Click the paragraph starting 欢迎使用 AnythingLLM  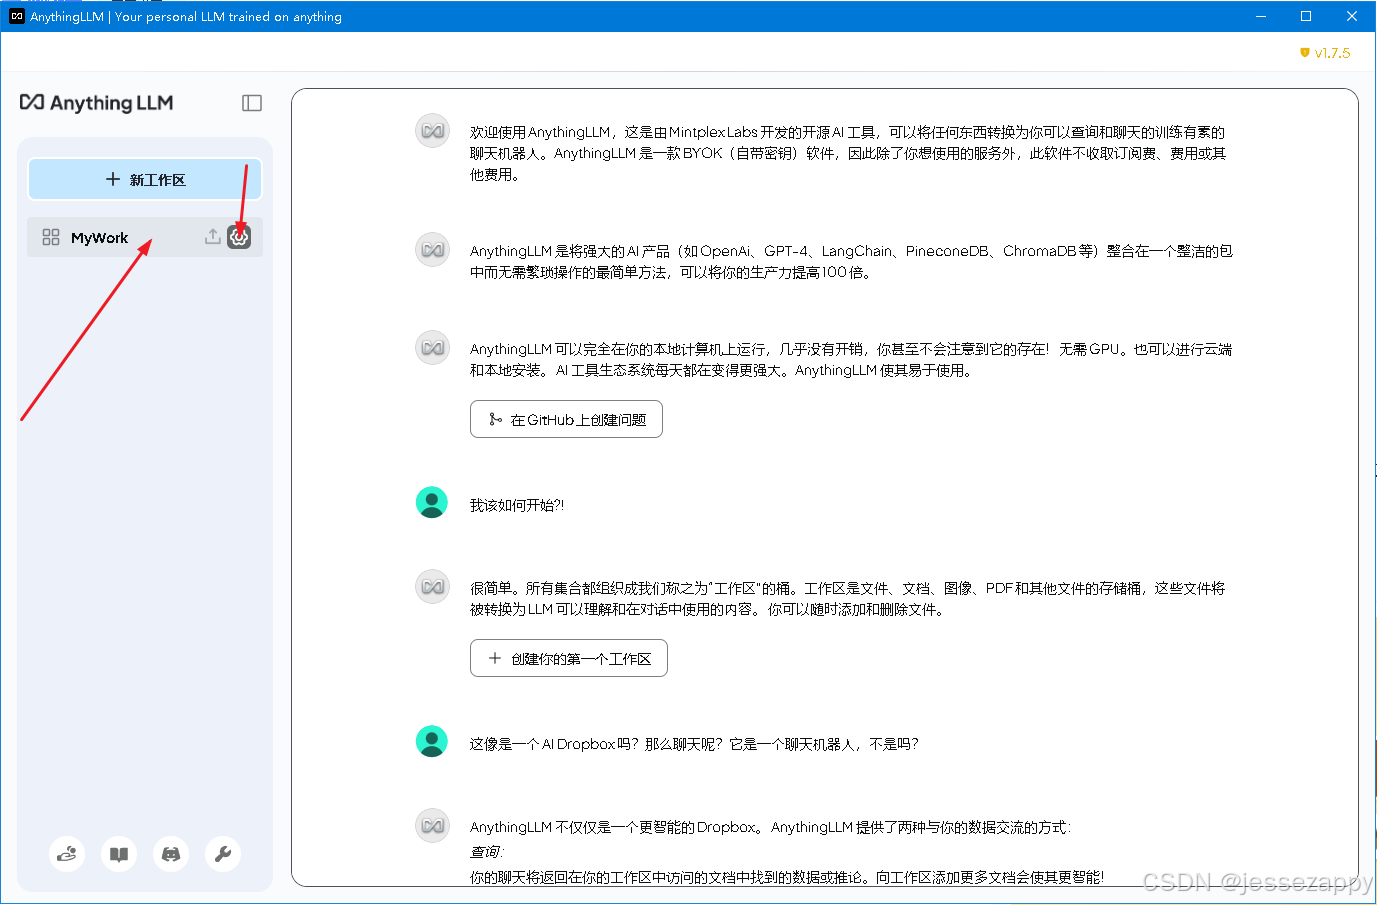[848, 153]
